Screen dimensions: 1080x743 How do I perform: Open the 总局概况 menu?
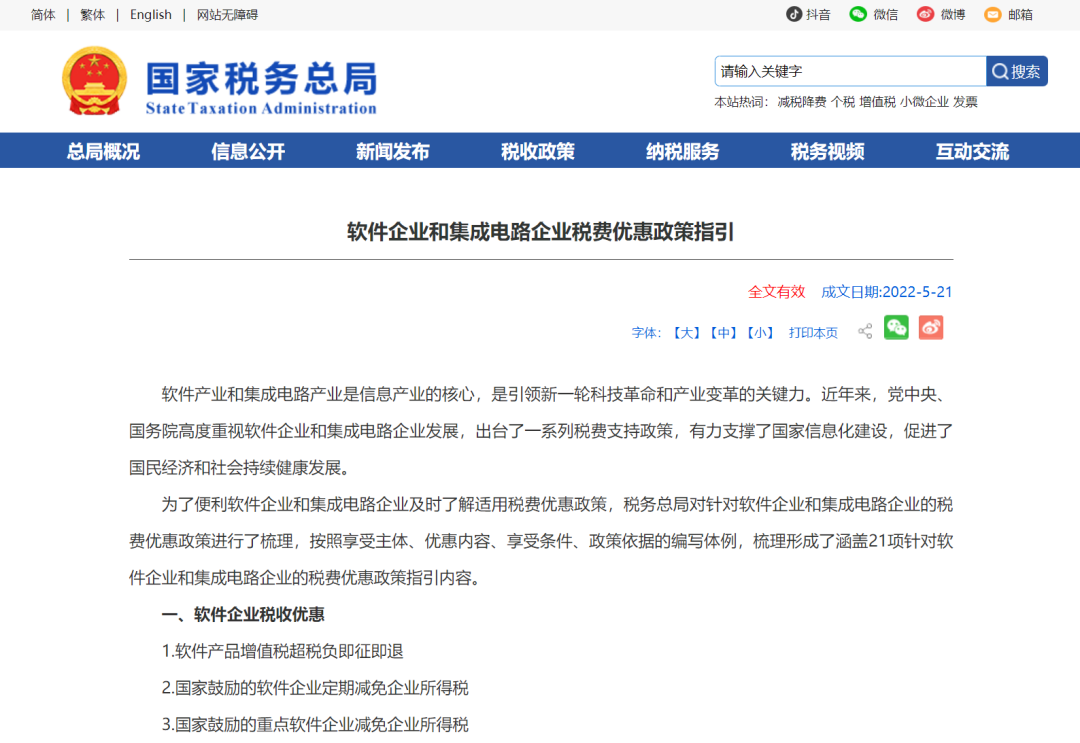click(103, 151)
